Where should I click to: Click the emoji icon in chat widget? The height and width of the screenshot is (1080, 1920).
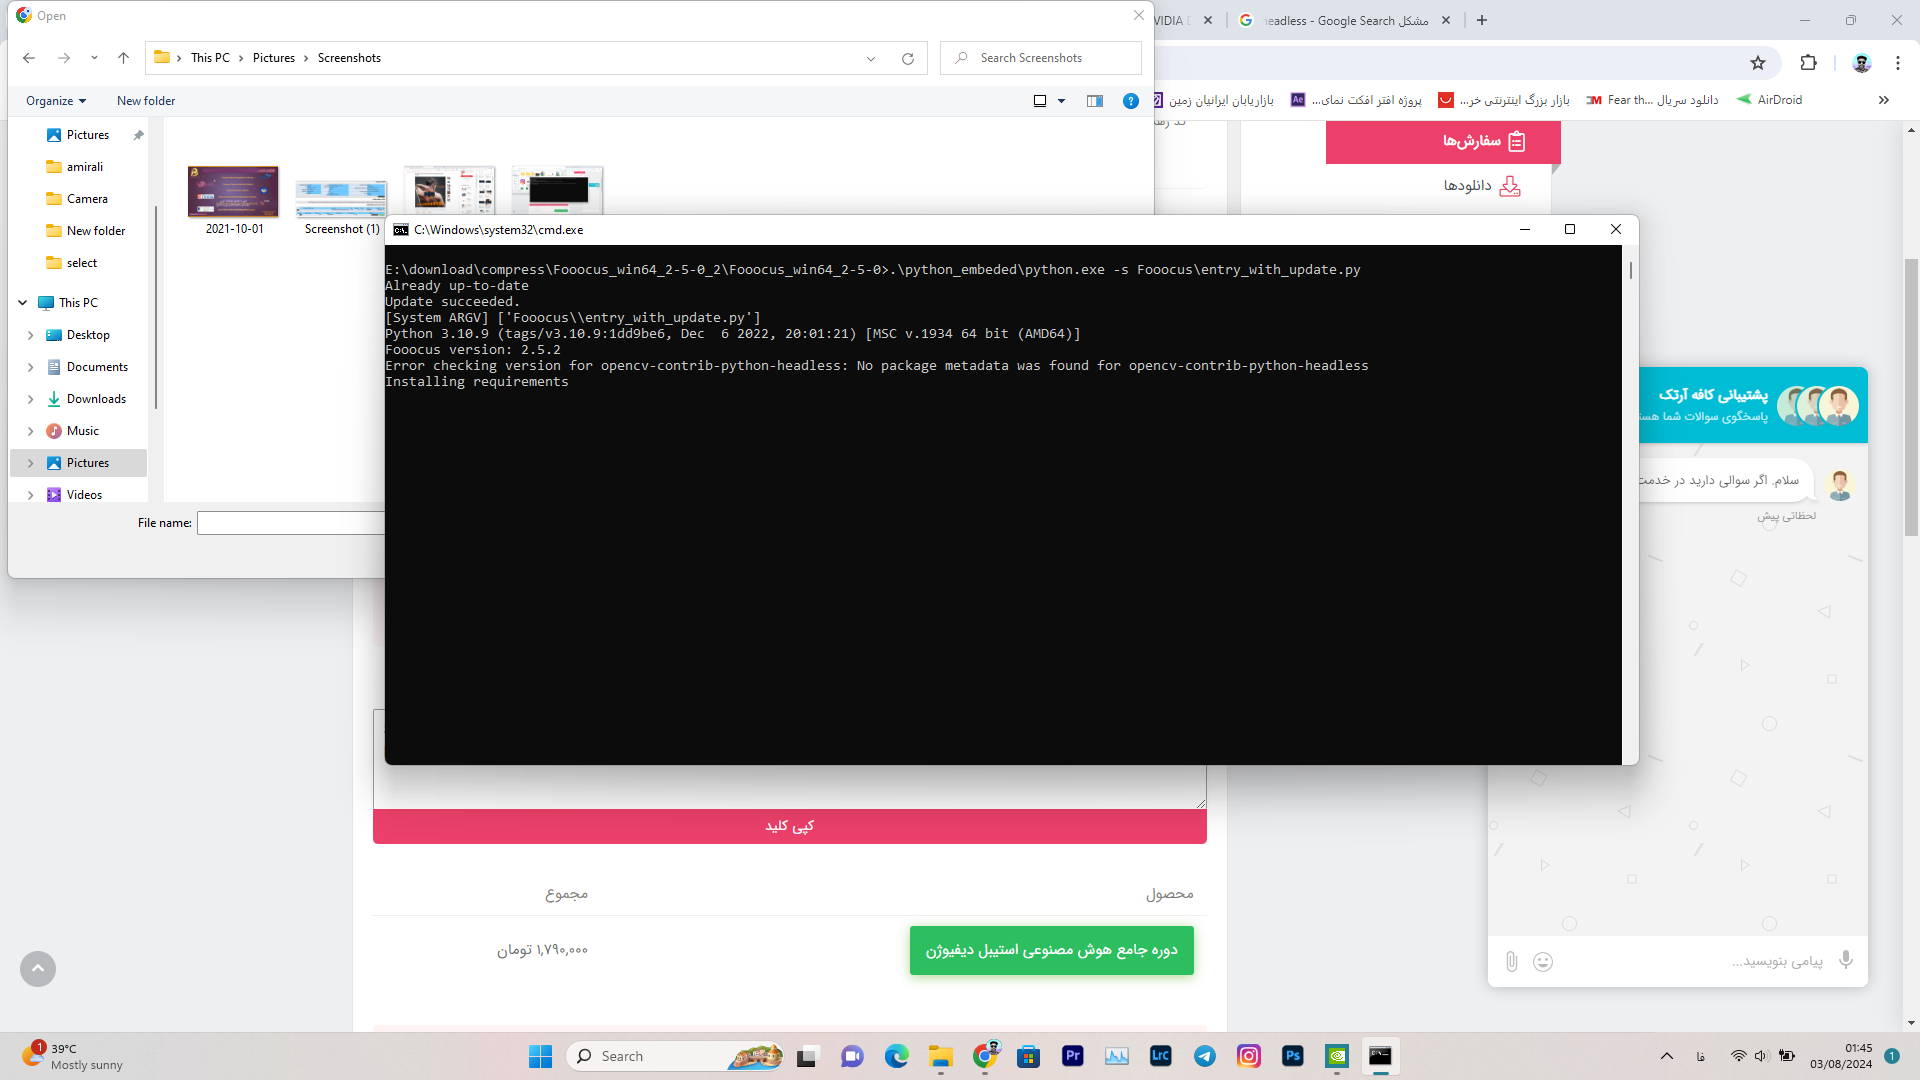pos(1543,962)
